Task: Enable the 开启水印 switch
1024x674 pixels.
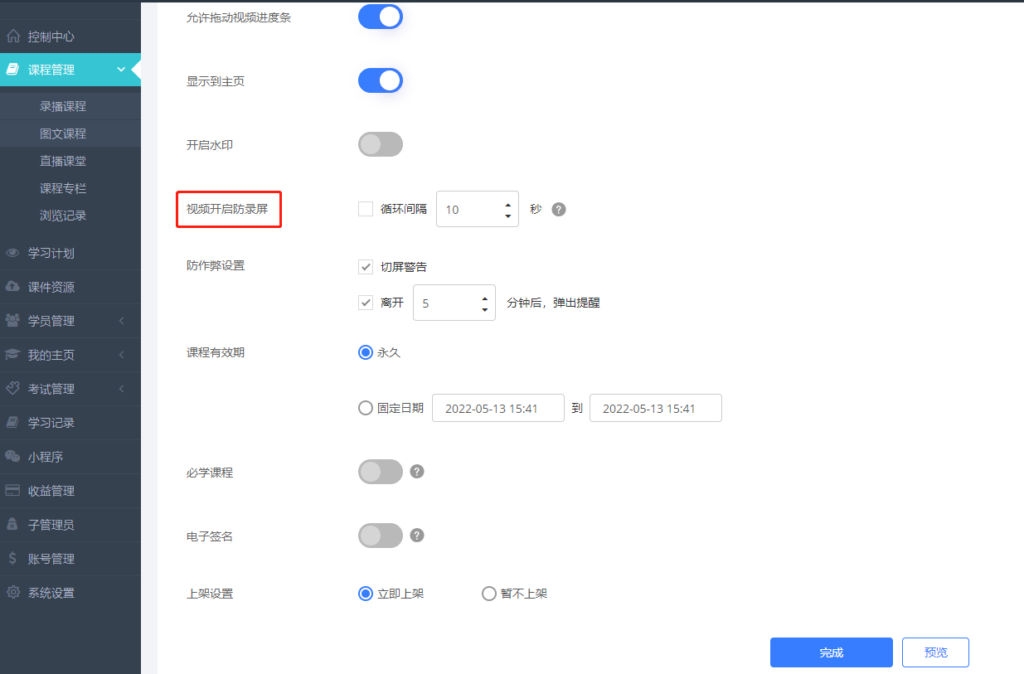Action: [x=380, y=144]
